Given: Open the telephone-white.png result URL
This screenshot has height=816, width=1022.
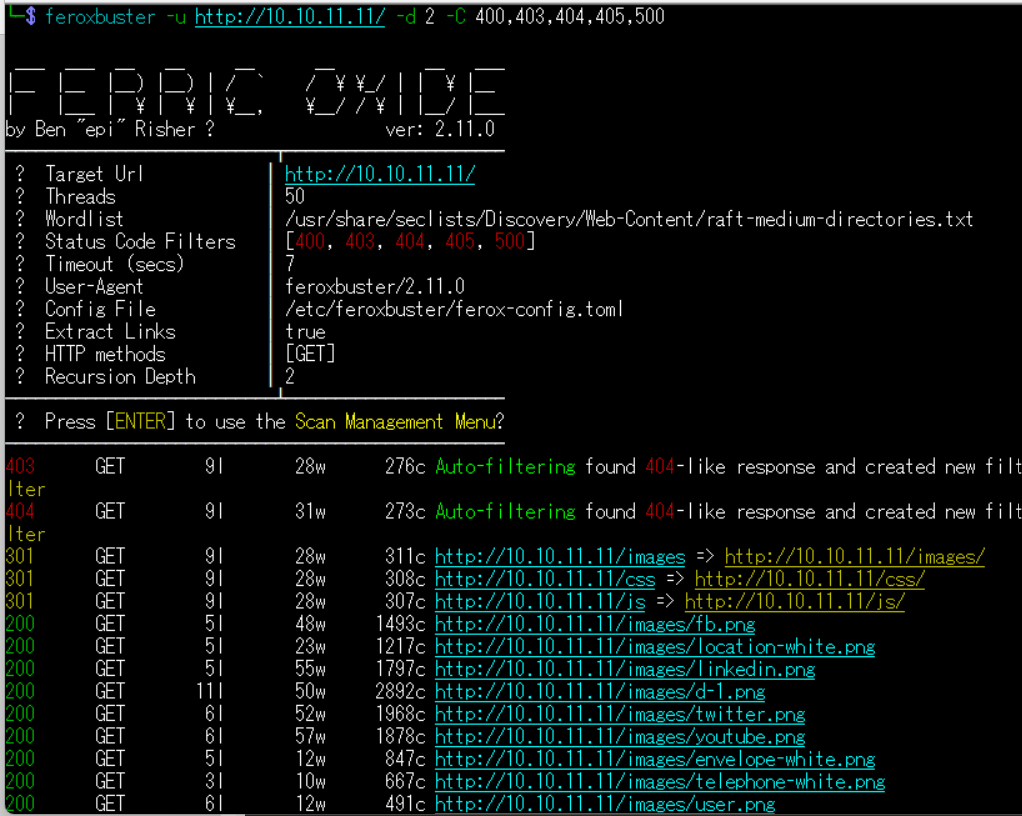Looking at the screenshot, I should [660, 782].
